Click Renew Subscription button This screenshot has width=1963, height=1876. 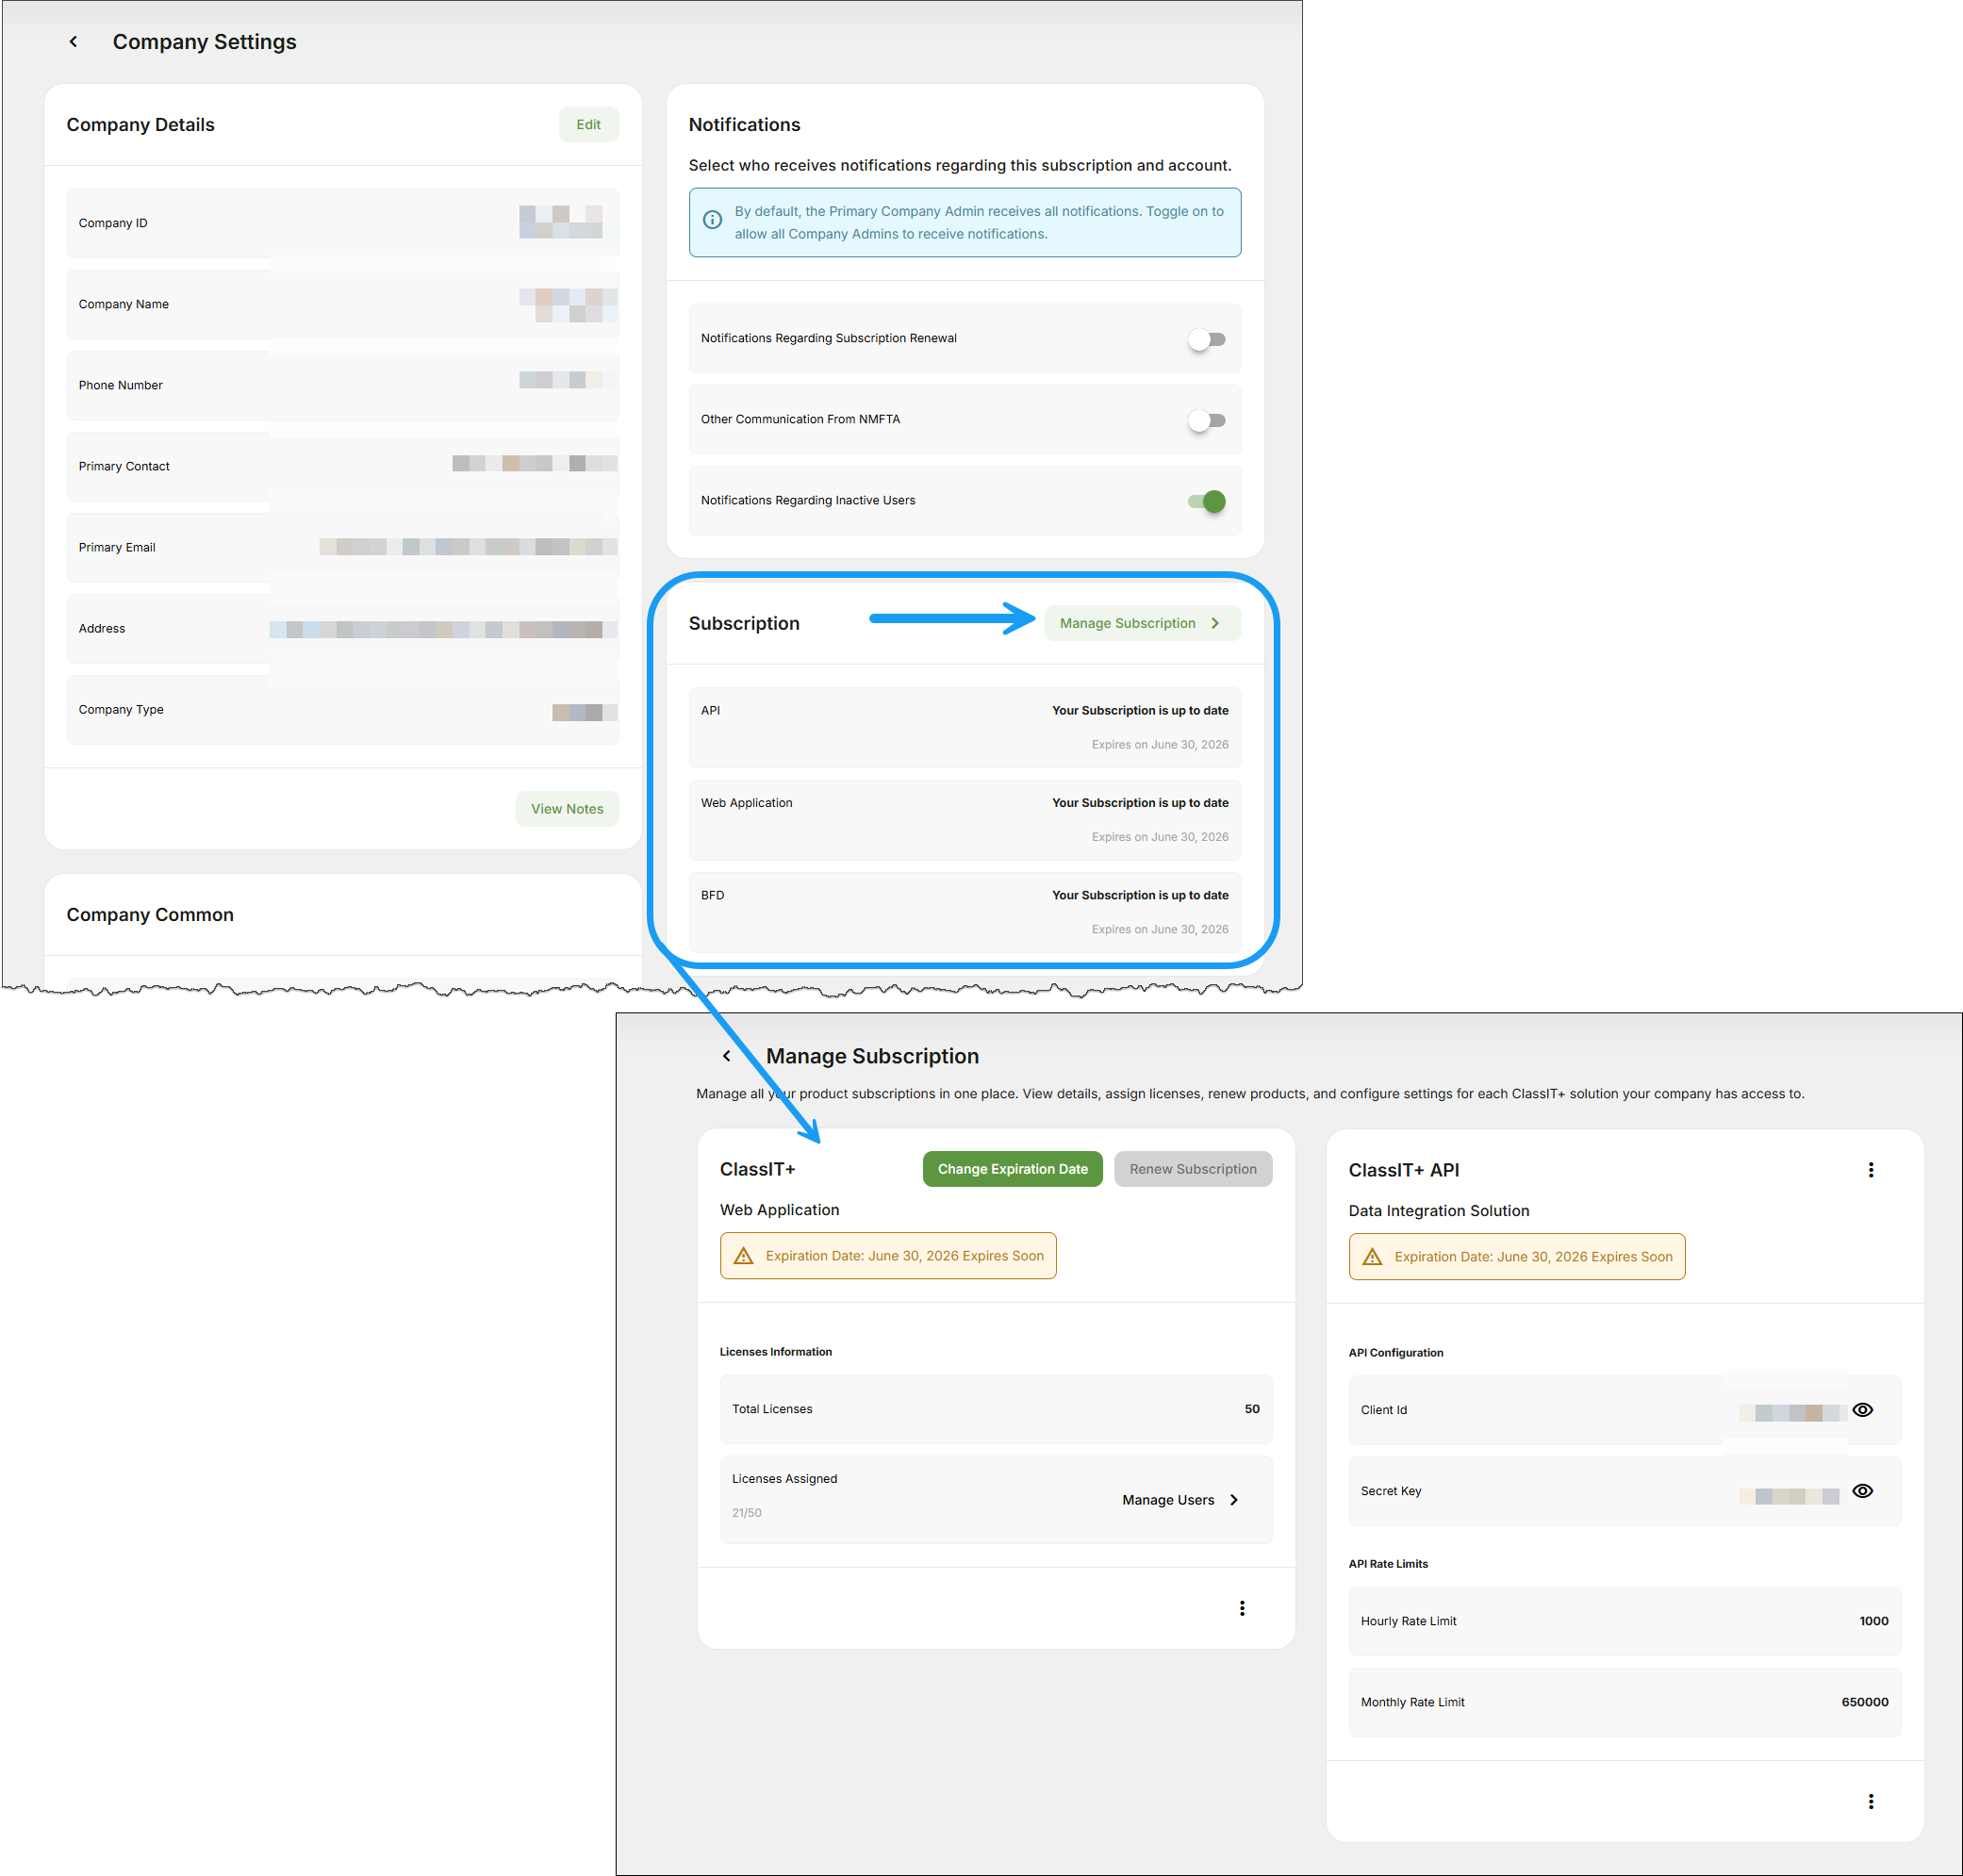(1192, 1169)
